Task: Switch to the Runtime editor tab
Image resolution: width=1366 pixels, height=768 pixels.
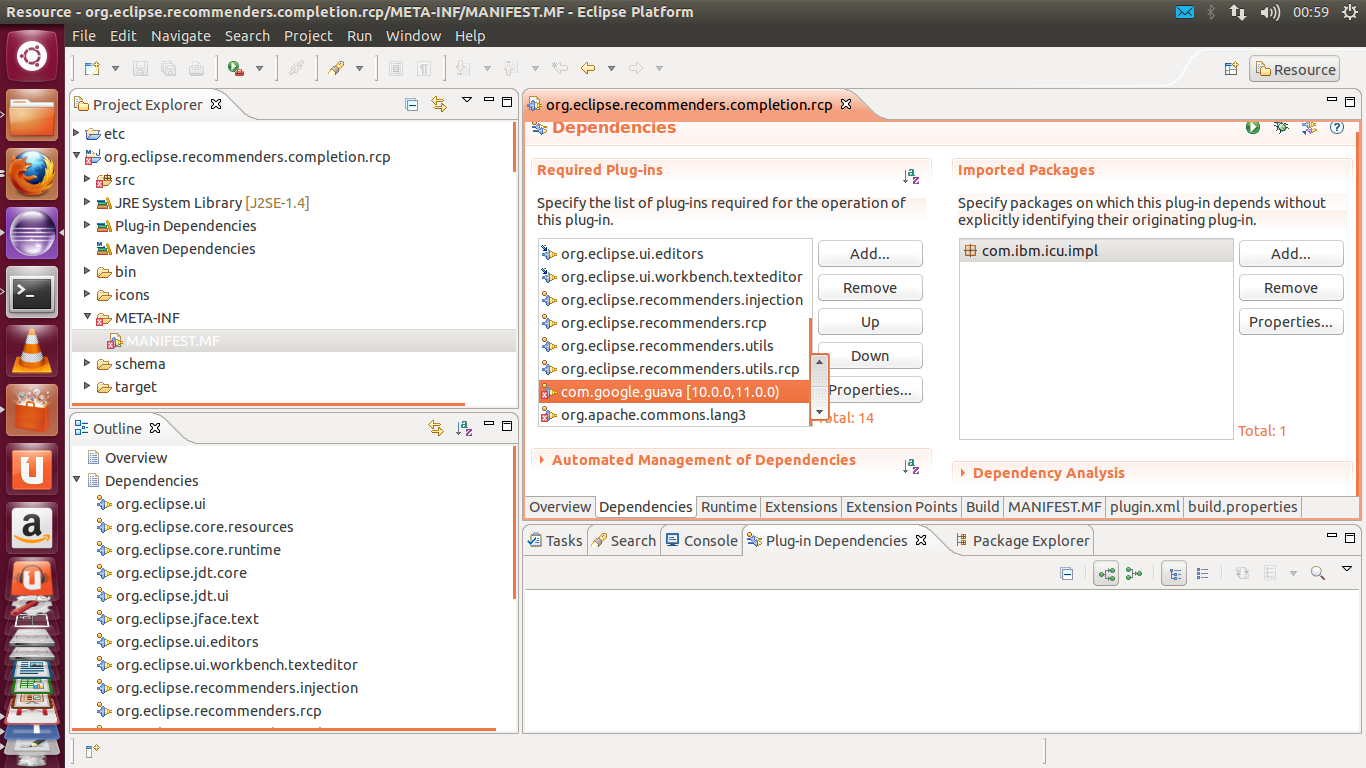Action: pos(728,507)
